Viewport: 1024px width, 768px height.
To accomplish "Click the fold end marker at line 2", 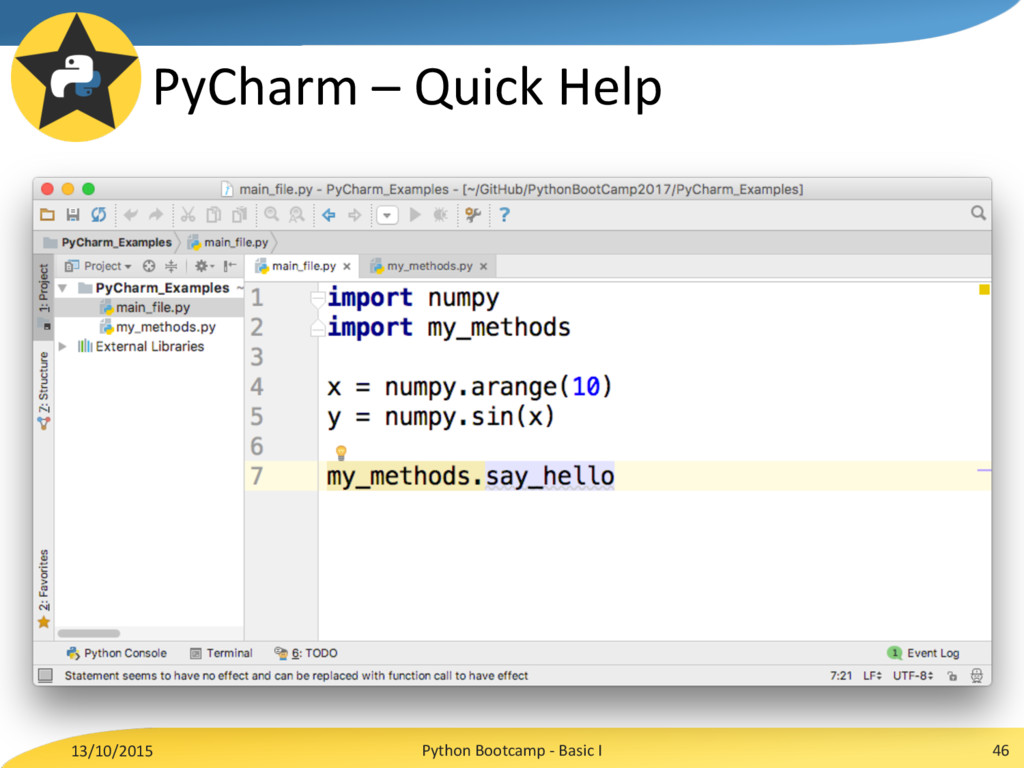I will (318, 328).
